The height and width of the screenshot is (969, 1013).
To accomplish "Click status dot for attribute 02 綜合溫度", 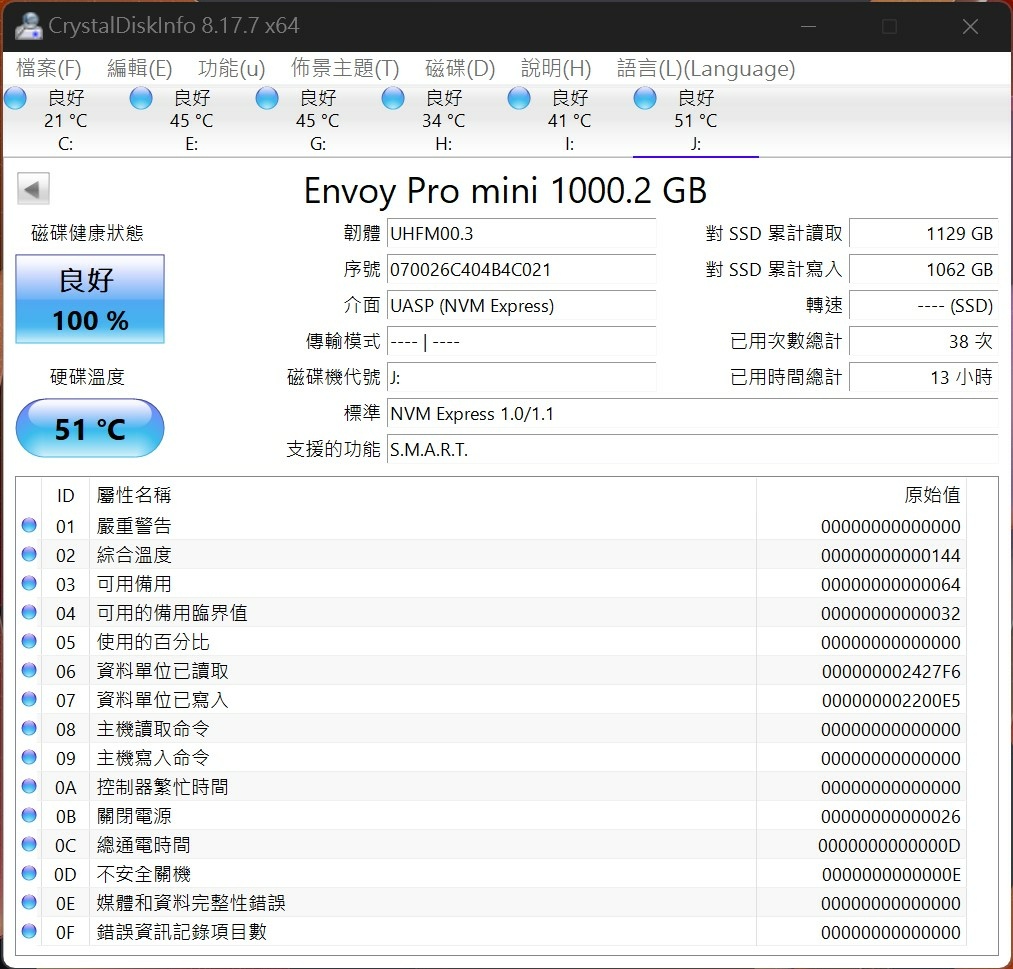I will tap(29, 554).
